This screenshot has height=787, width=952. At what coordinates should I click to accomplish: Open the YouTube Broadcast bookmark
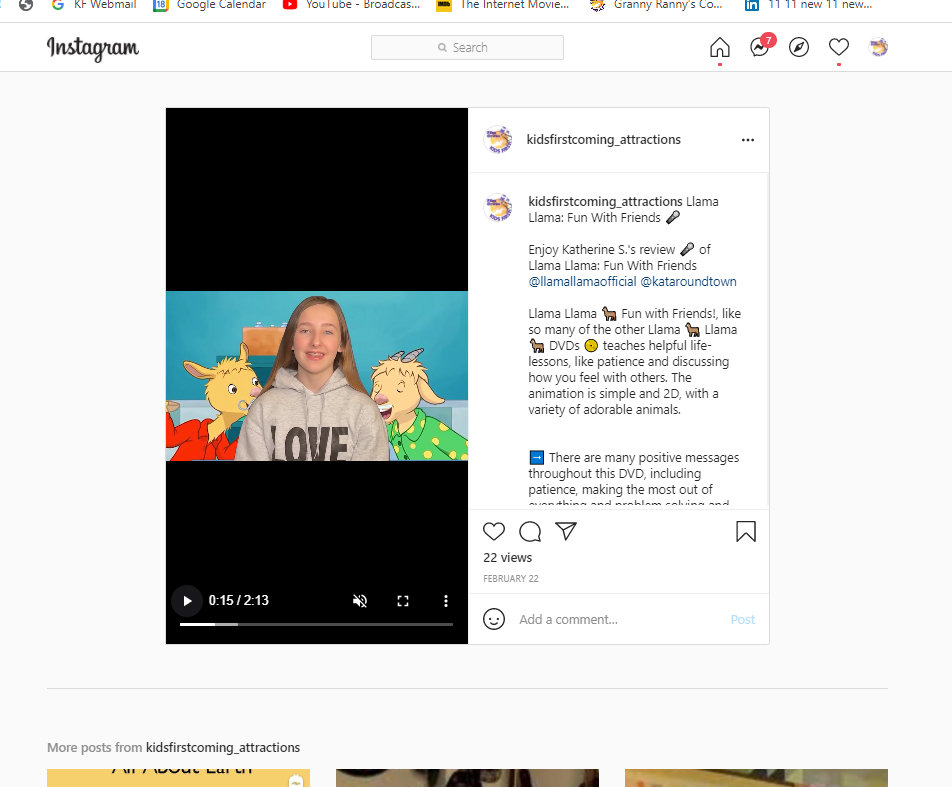(352, 5)
